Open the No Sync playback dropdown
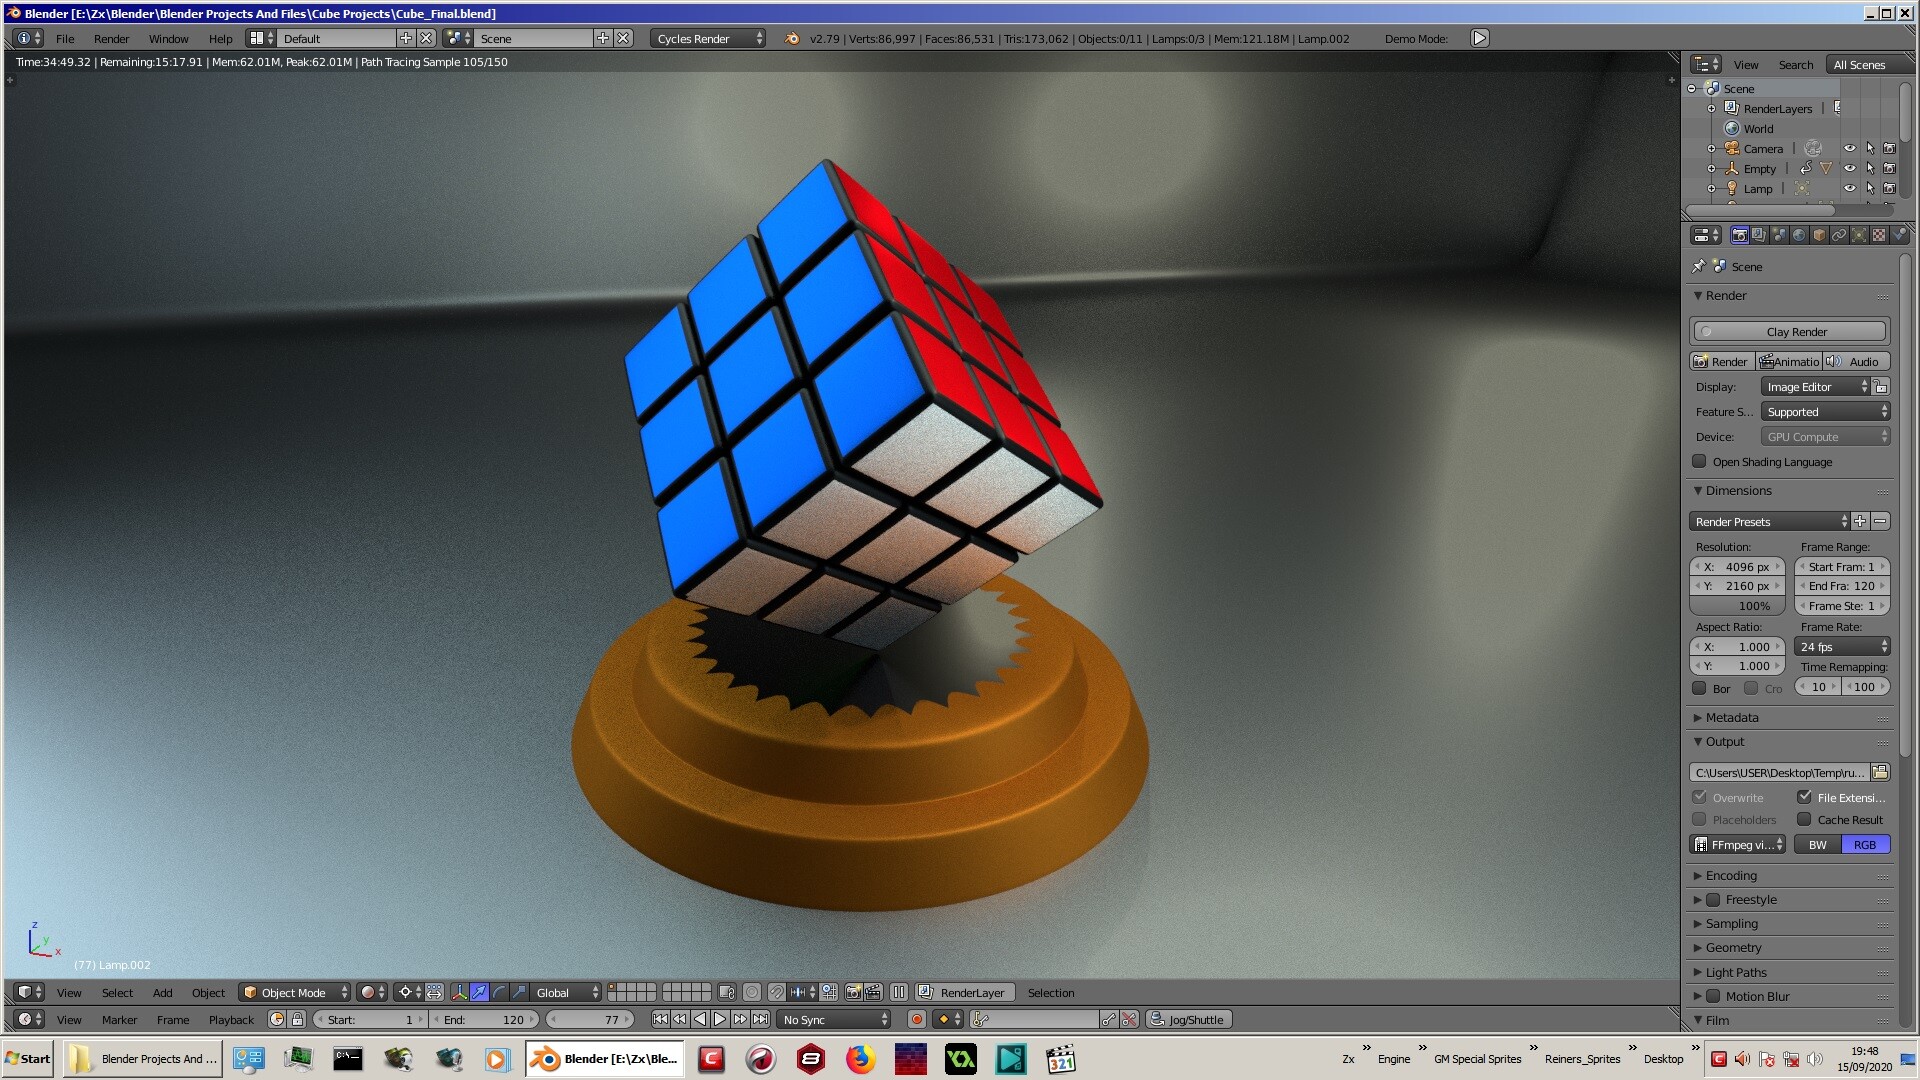The width and height of the screenshot is (1920, 1080). tap(833, 1019)
